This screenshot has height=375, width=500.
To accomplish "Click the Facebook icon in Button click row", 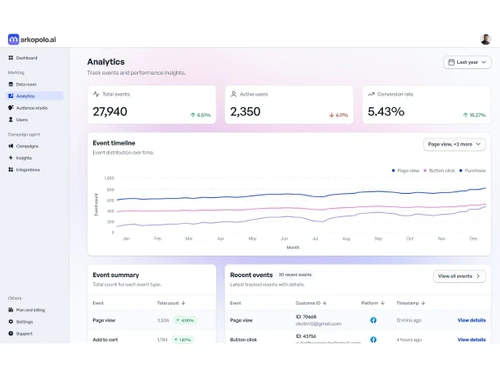I will 373,339.
